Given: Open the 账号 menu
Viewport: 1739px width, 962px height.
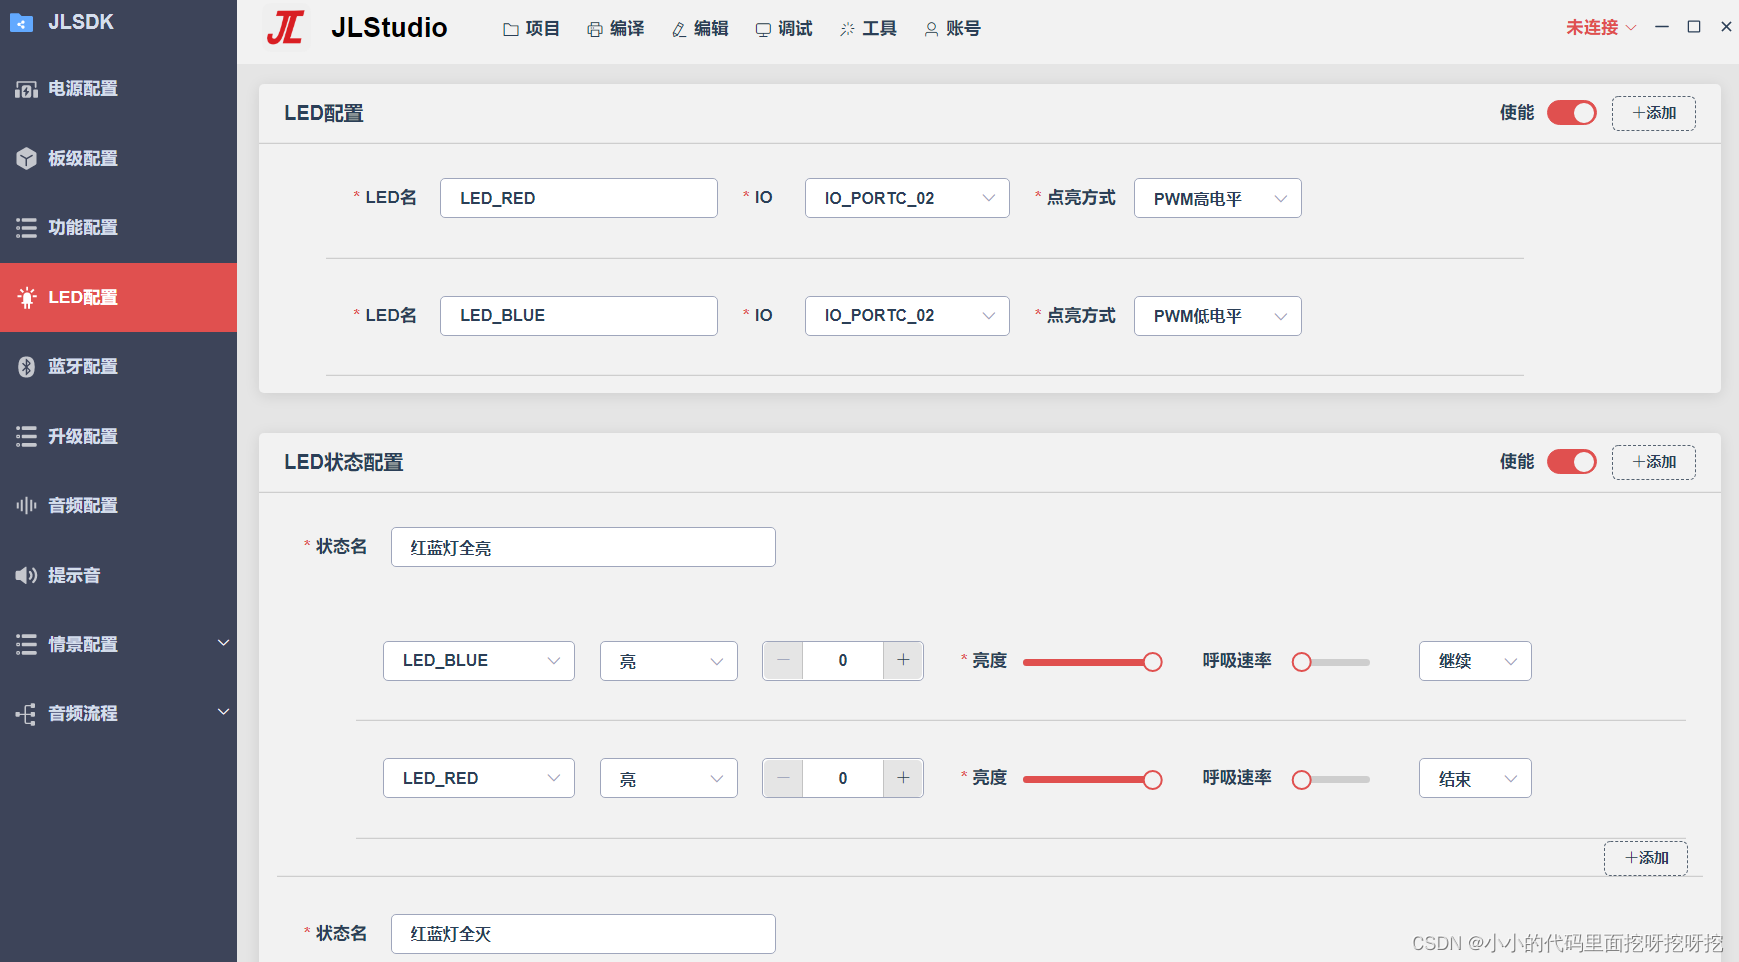Looking at the screenshot, I should (x=951, y=29).
